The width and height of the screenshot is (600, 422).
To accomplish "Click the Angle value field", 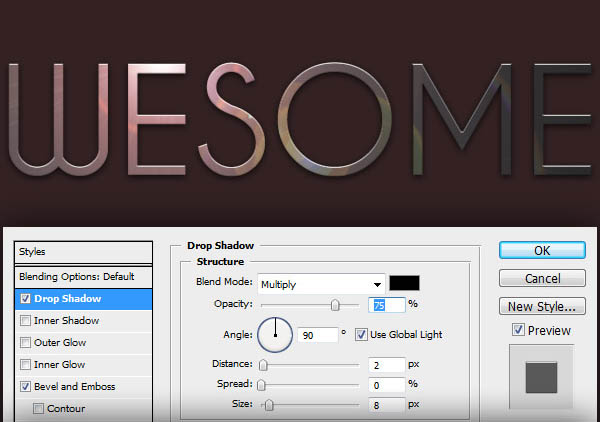I will pos(318,335).
